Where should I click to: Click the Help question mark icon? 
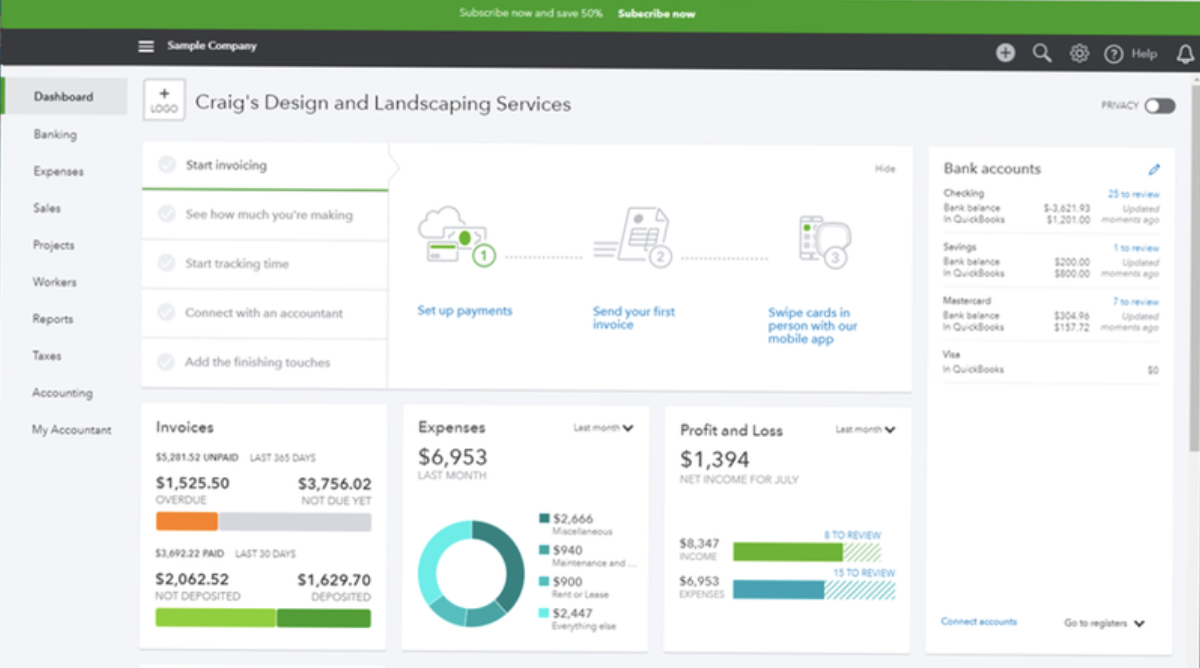point(1113,54)
